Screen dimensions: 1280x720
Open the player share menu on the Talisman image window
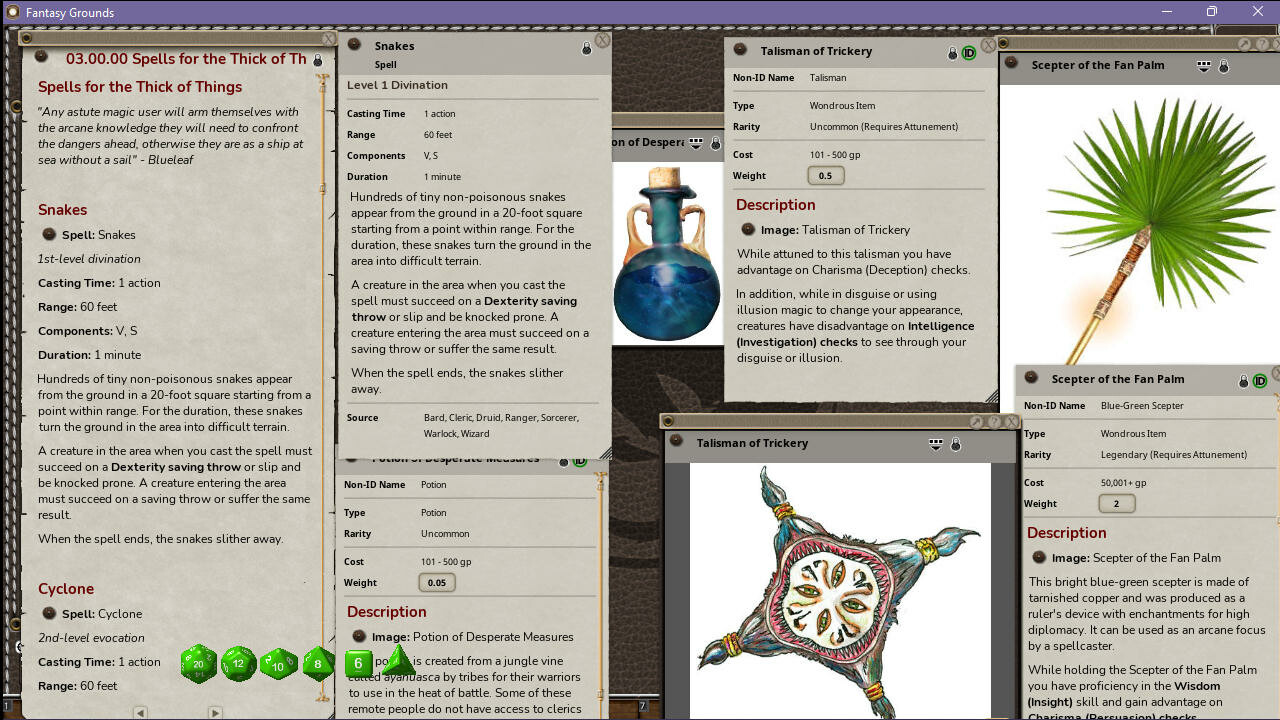pos(936,443)
